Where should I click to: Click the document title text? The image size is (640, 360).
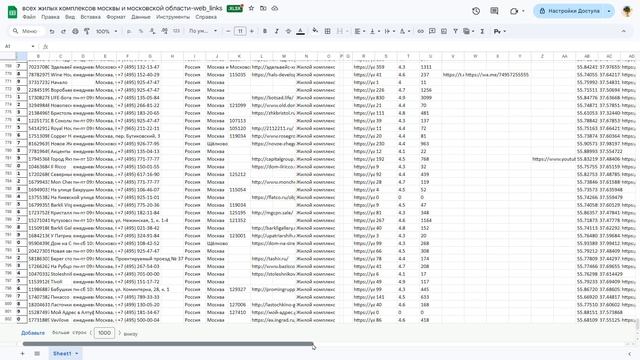pos(122,8)
